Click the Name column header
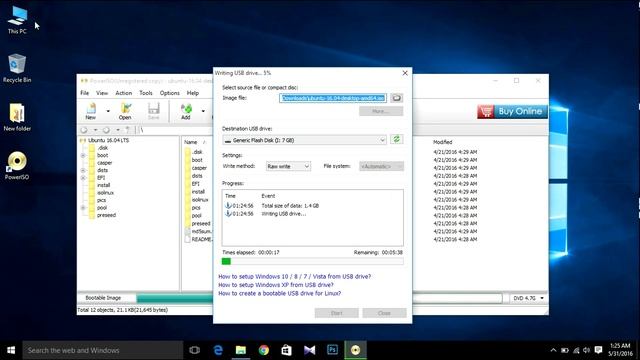 pyautogui.click(x=191, y=142)
